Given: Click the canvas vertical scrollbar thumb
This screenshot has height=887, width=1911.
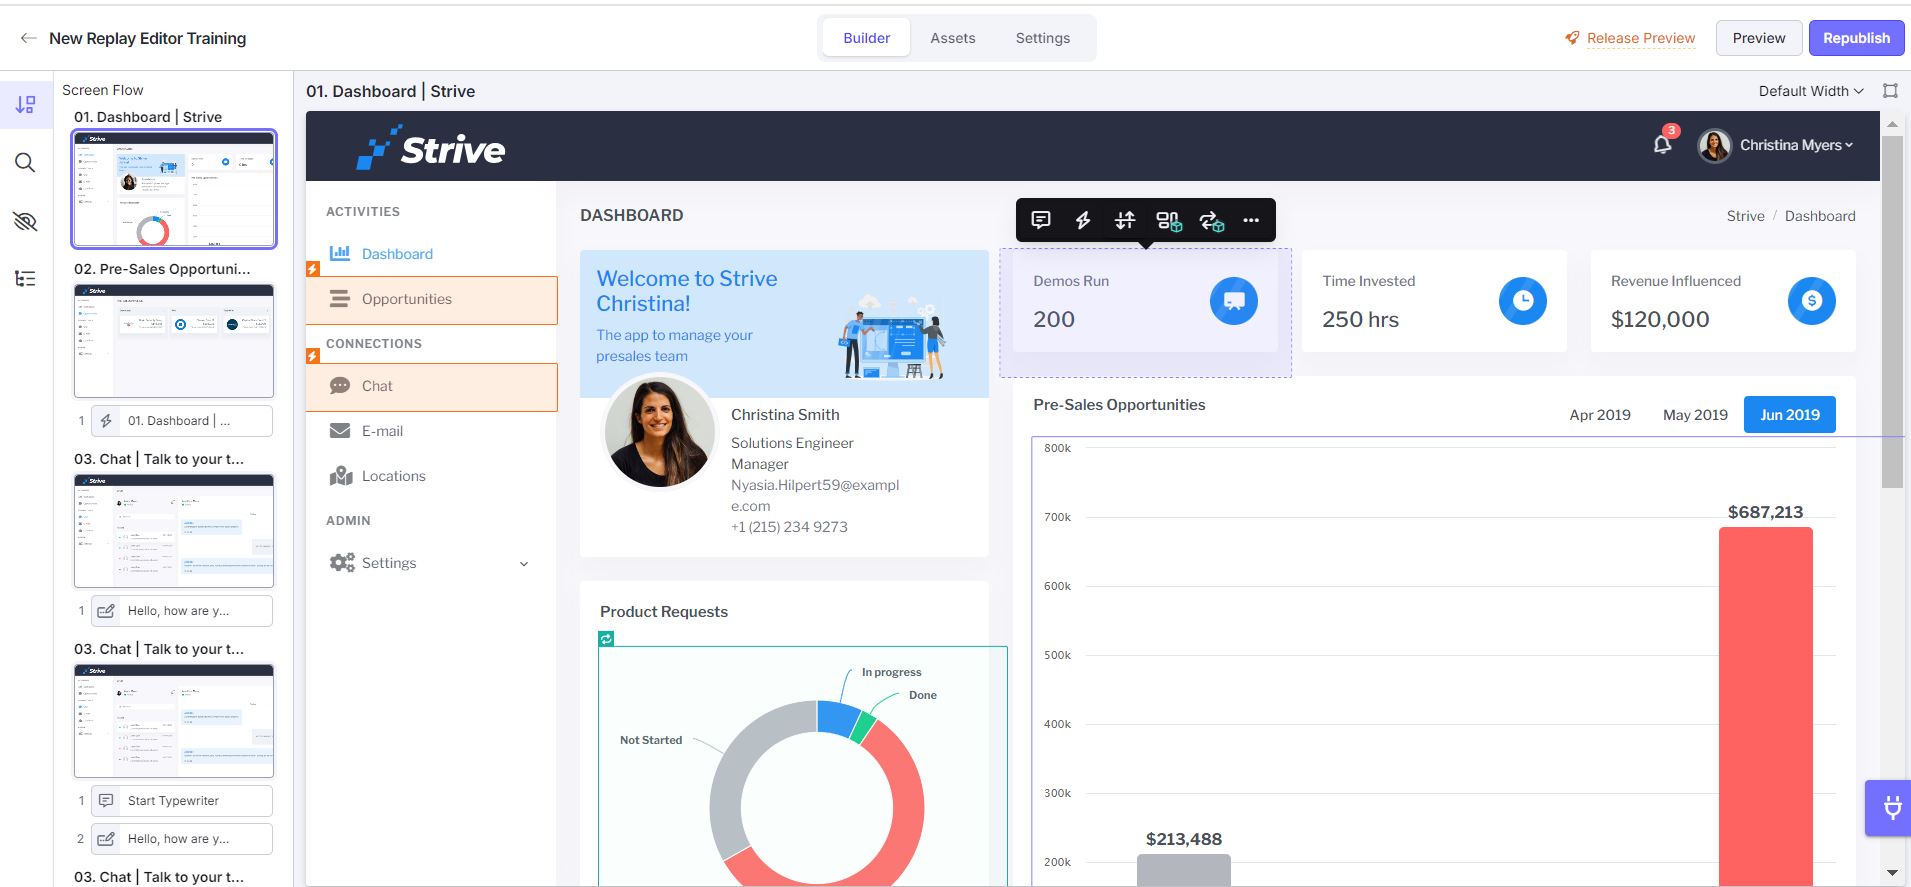Looking at the screenshot, I should coord(1891,312).
